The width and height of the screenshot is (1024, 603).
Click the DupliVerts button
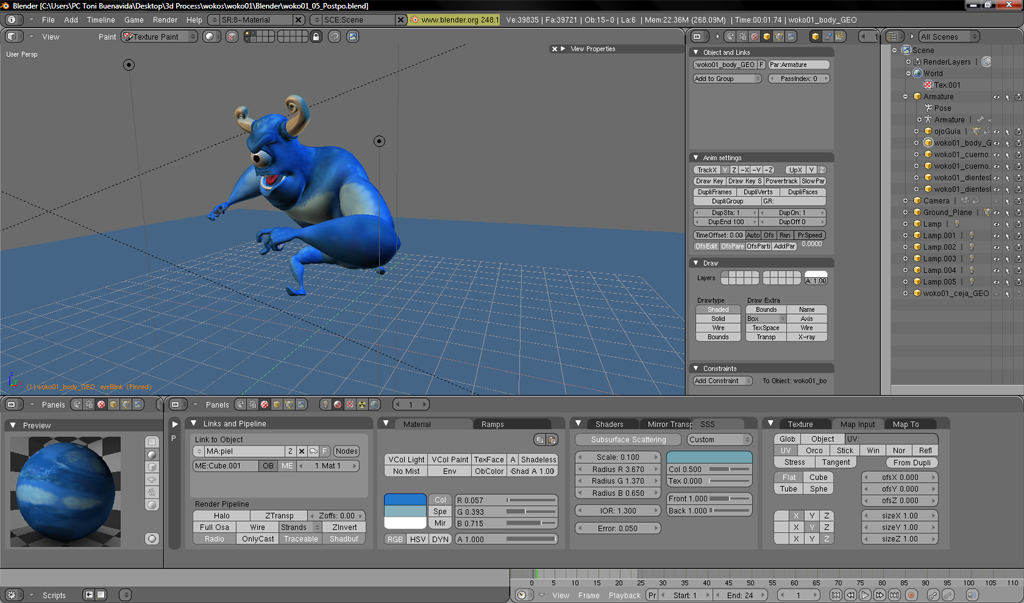click(758, 192)
